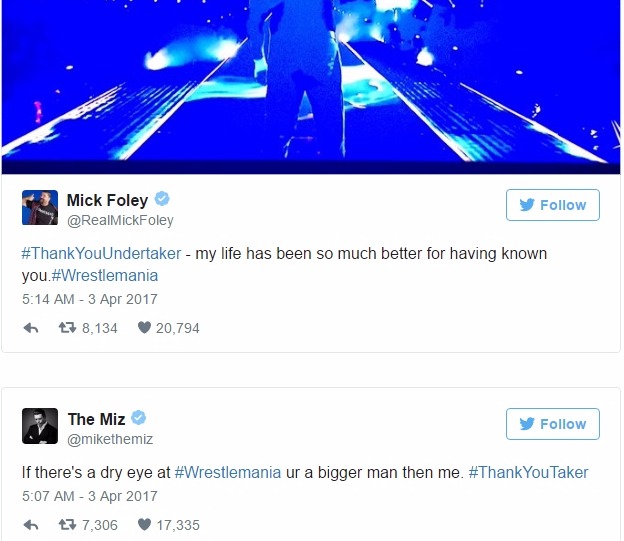This screenshot has width=624, height=541.
Task: Reply to The Miz's tweet
Action: (31, 525)
